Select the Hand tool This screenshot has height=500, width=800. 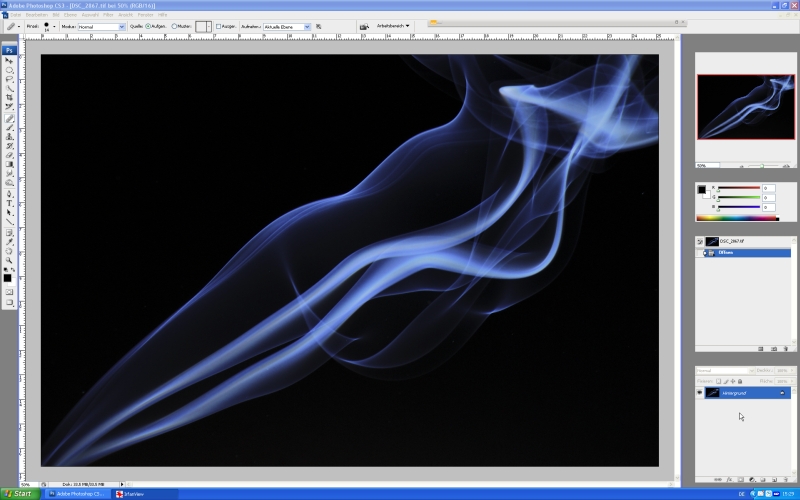point(9,251)
